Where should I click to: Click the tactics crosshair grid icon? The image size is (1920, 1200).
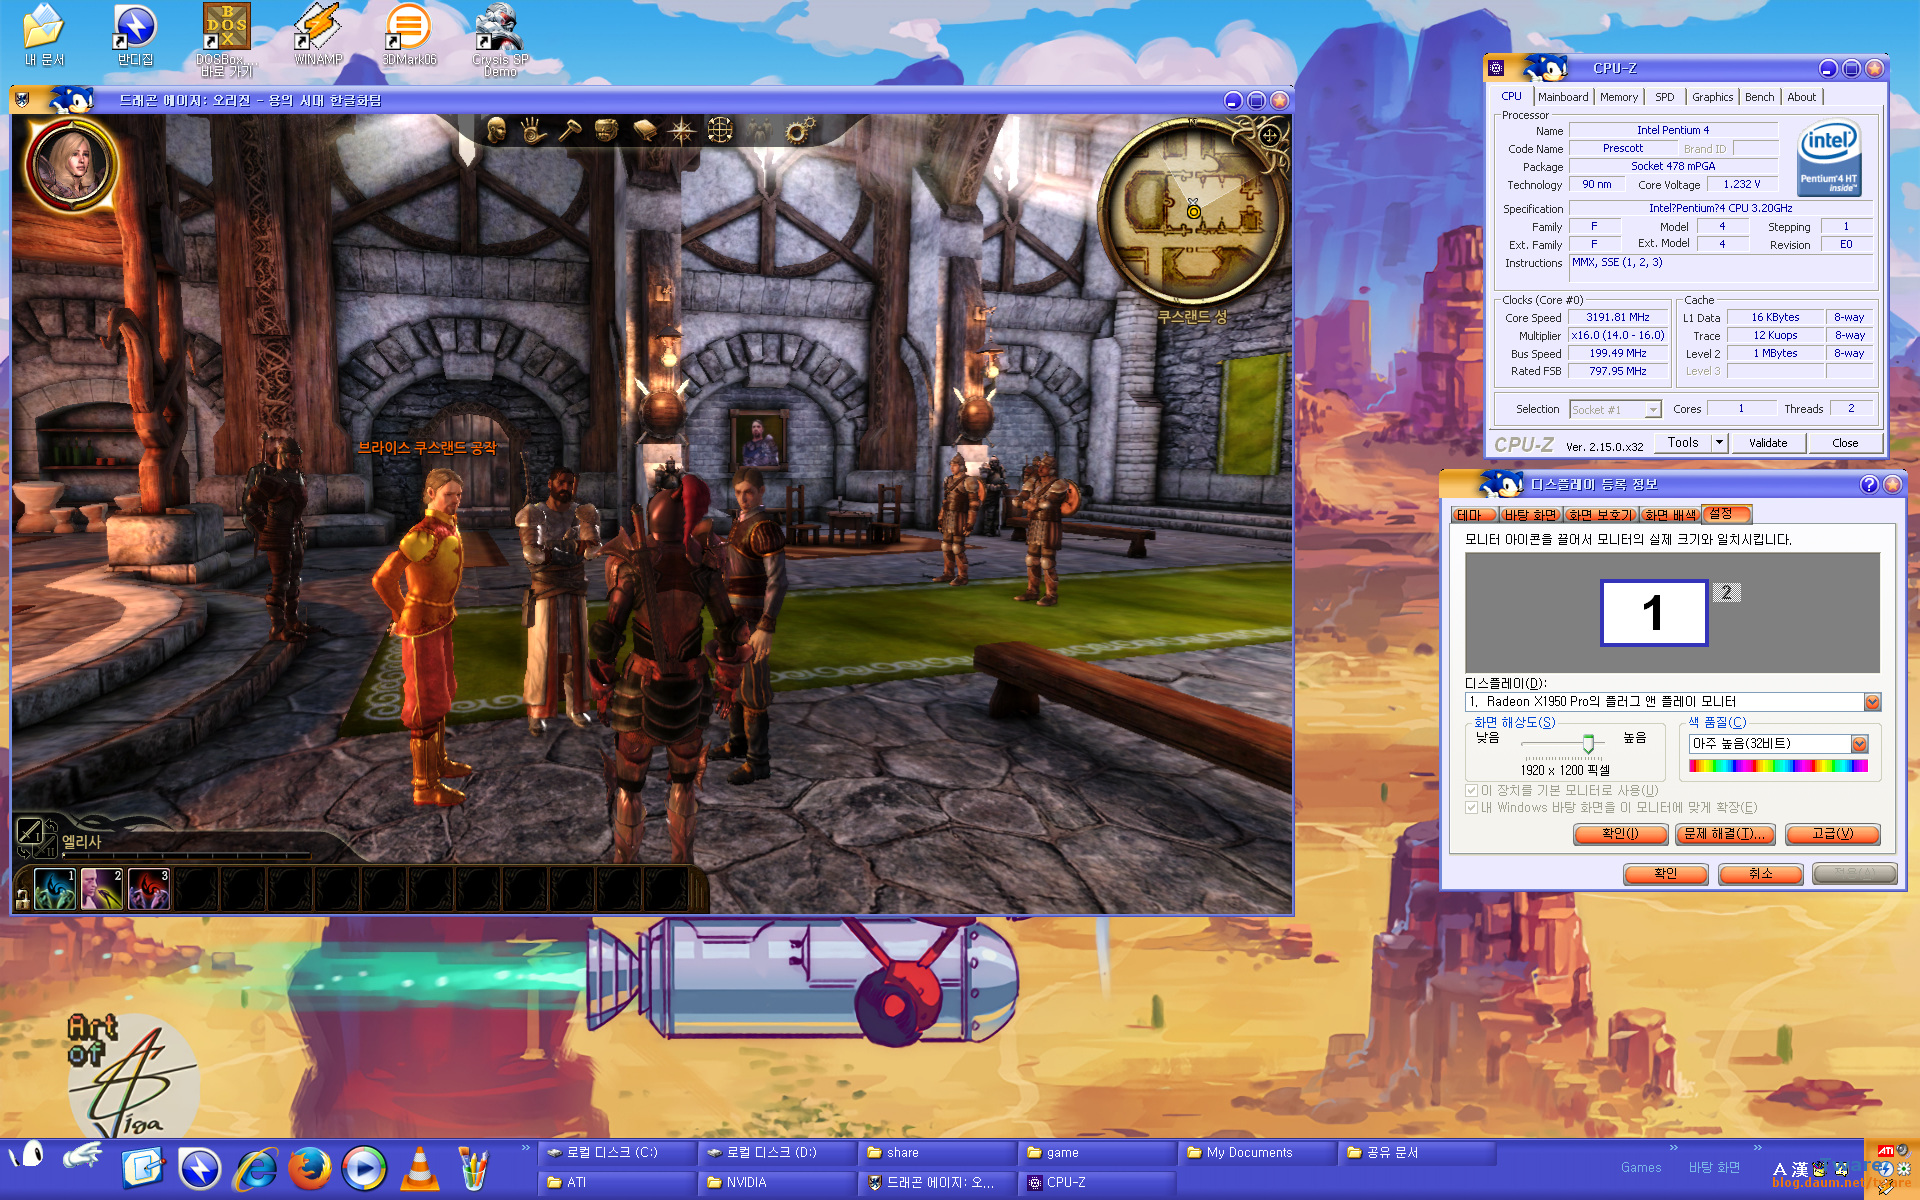[x=720, y=130]
